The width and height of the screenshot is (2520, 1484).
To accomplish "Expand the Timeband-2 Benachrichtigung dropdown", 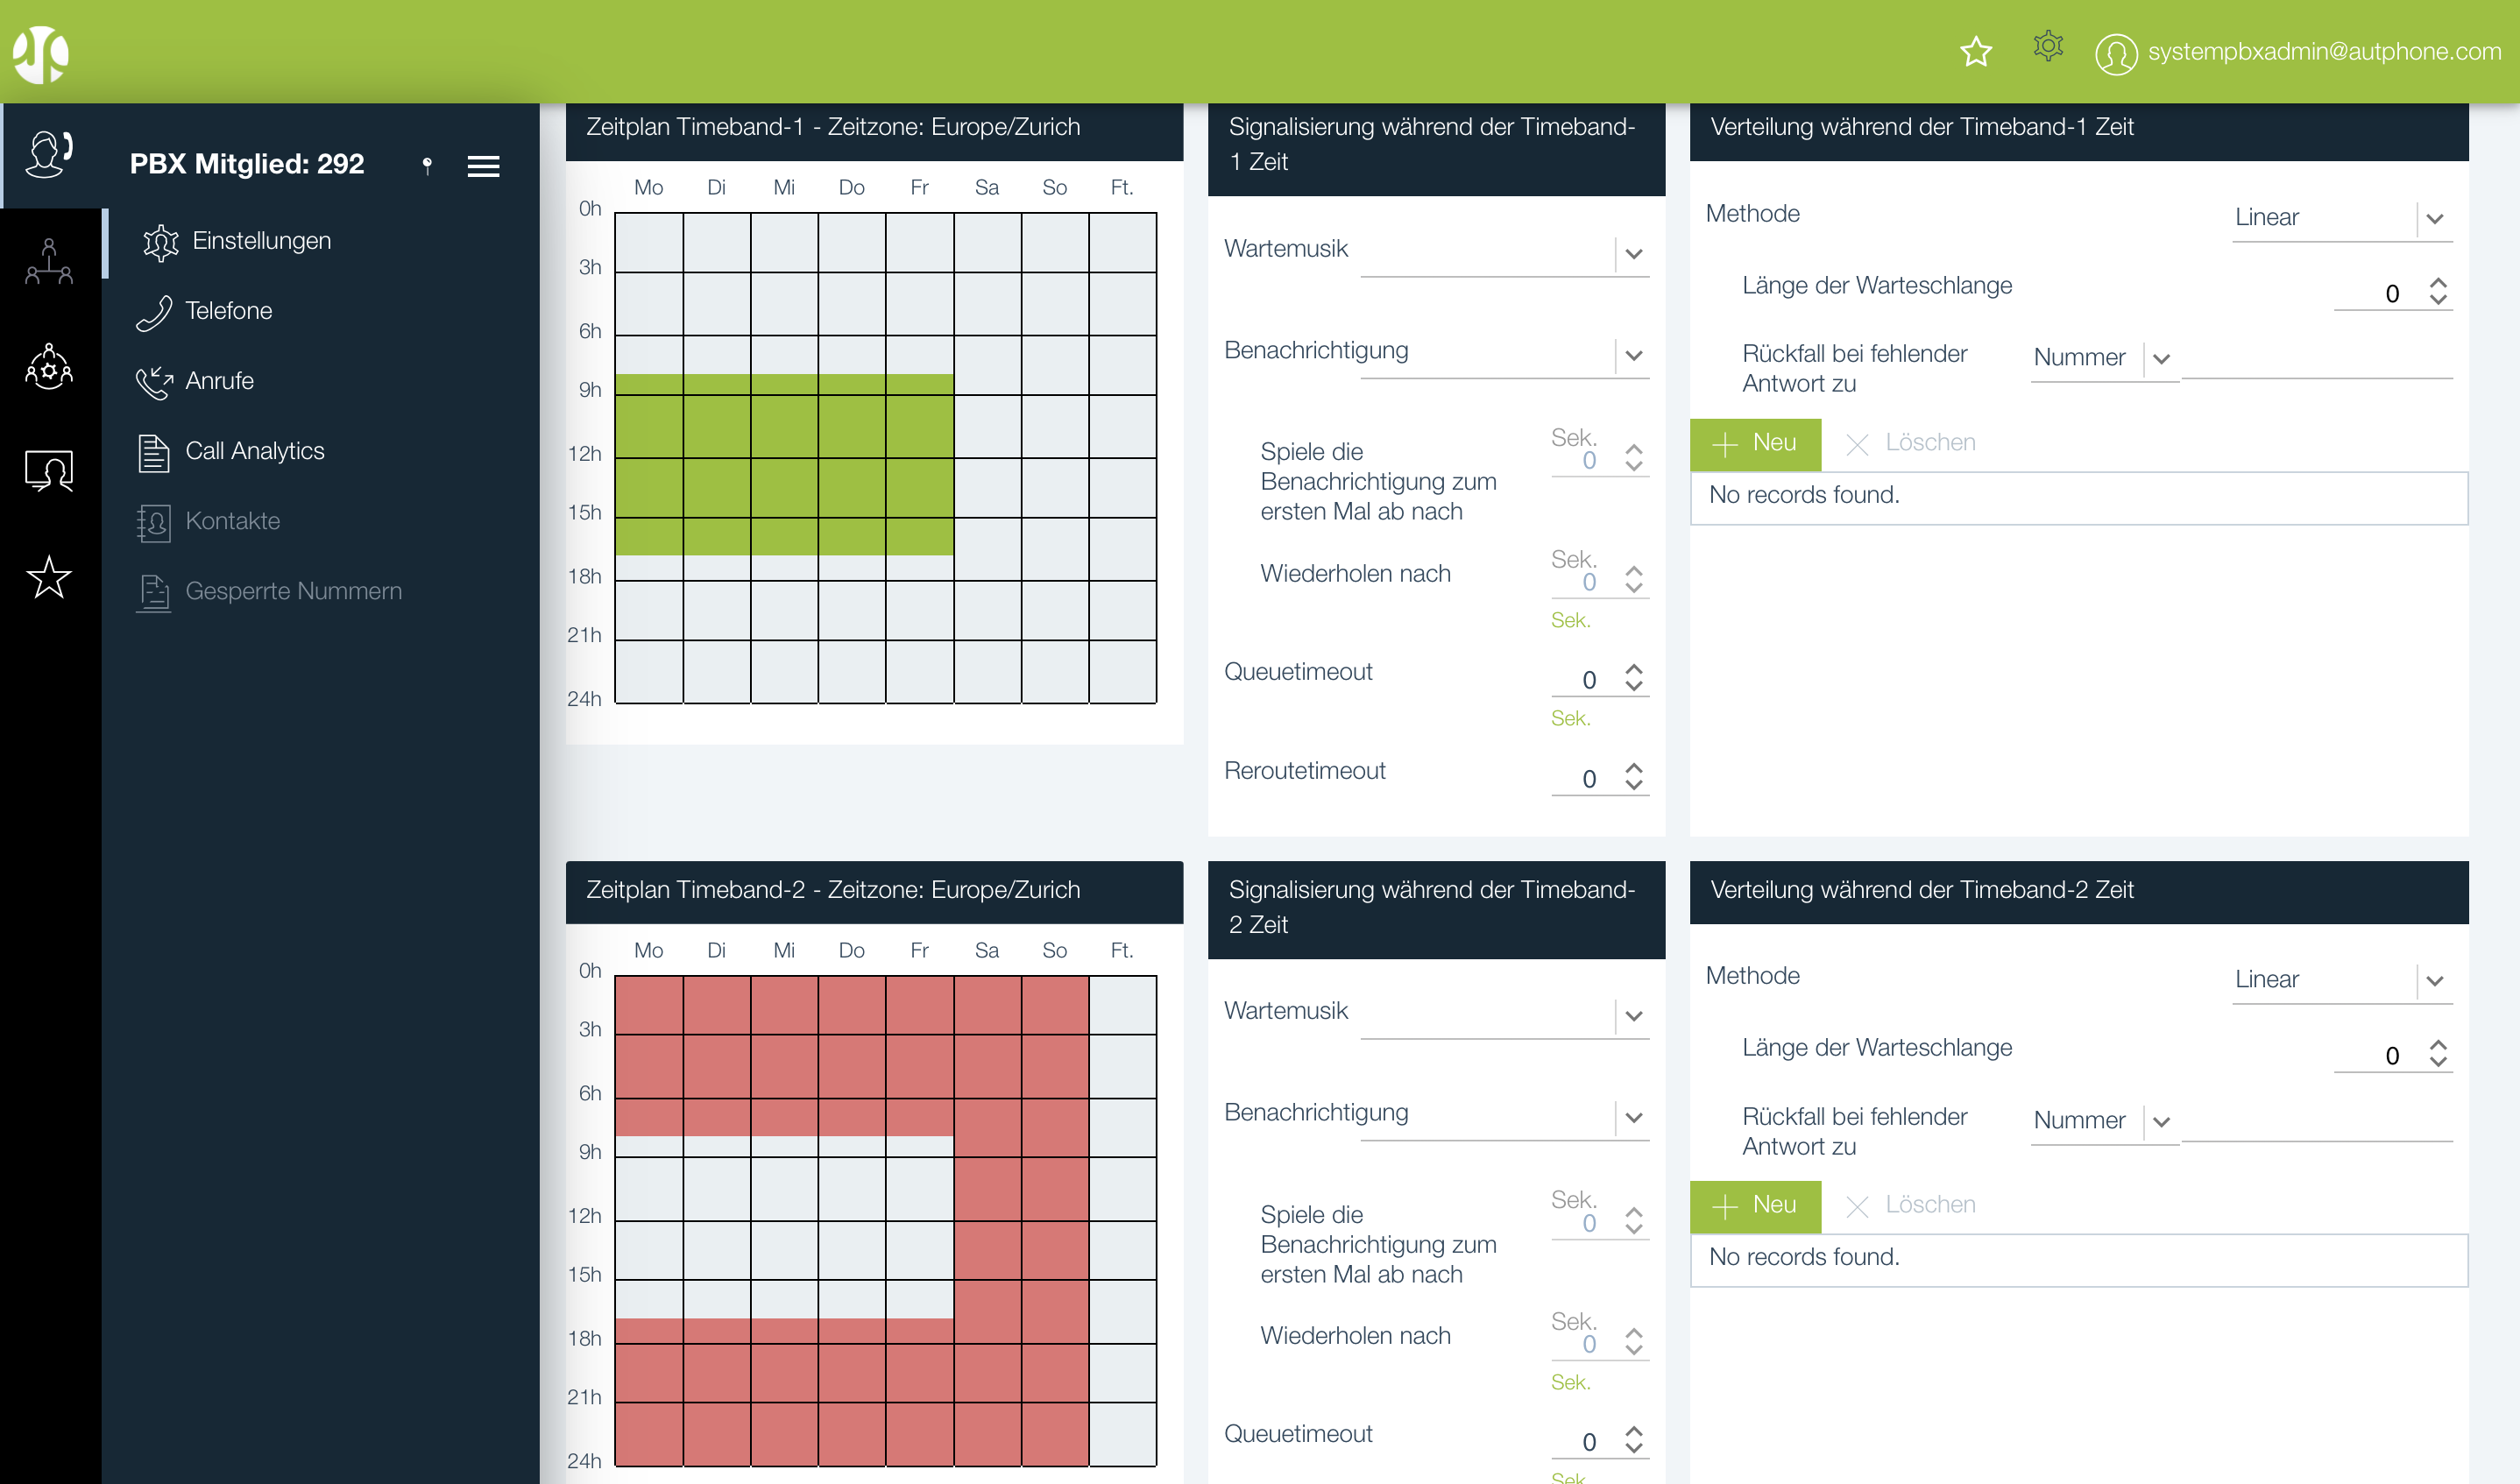I will point(1633,1118).
